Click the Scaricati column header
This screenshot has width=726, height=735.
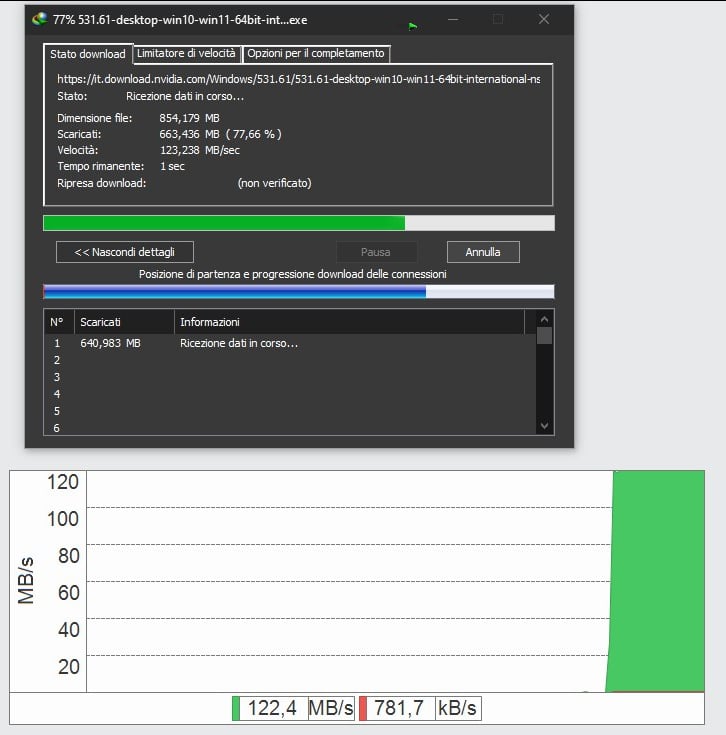tap(124, 322)
